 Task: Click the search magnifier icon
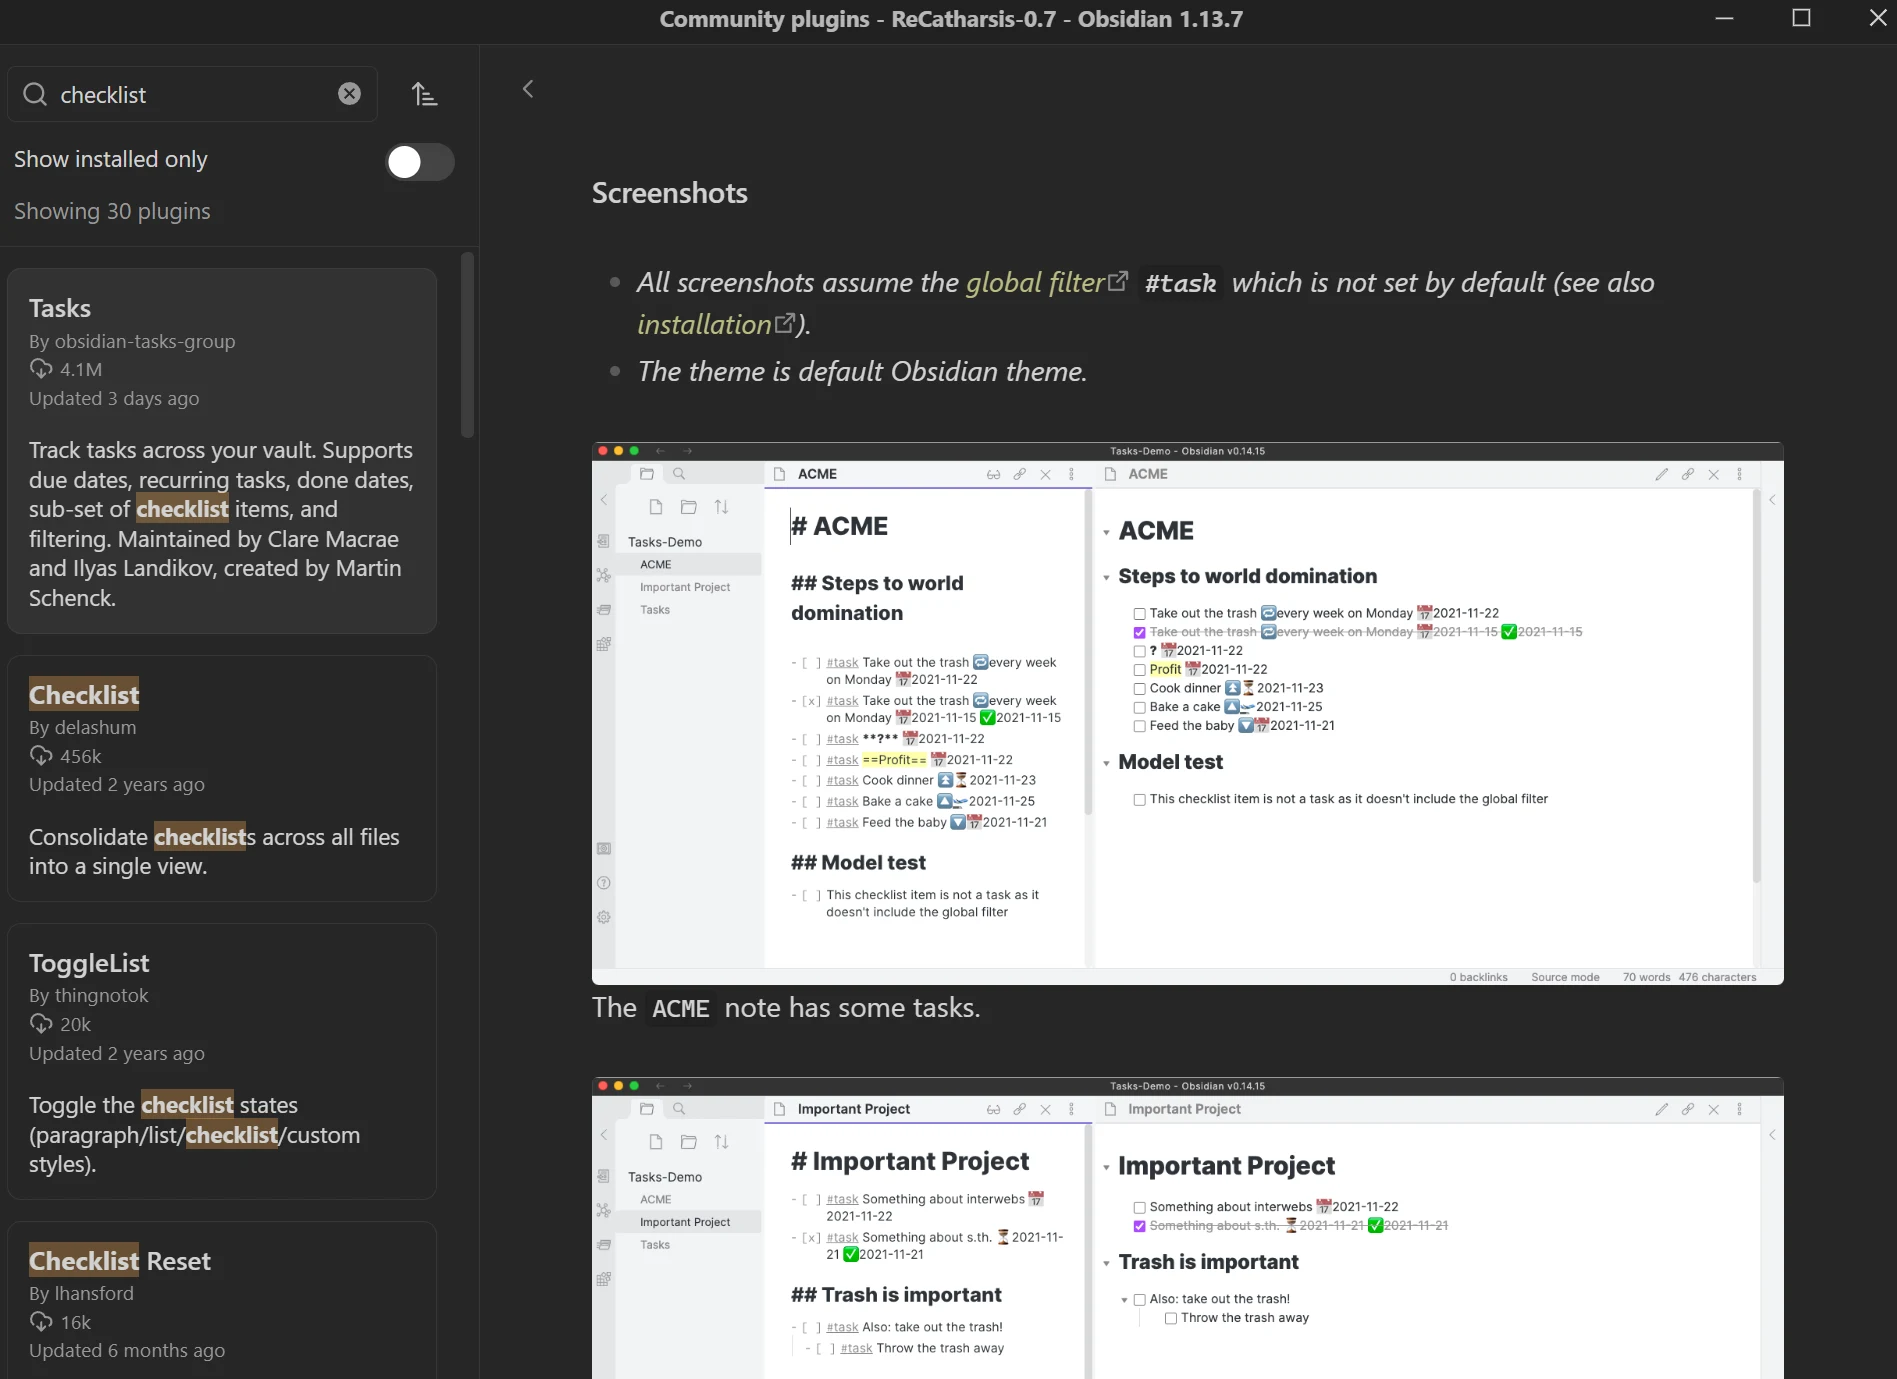click(x=35, y=94)
